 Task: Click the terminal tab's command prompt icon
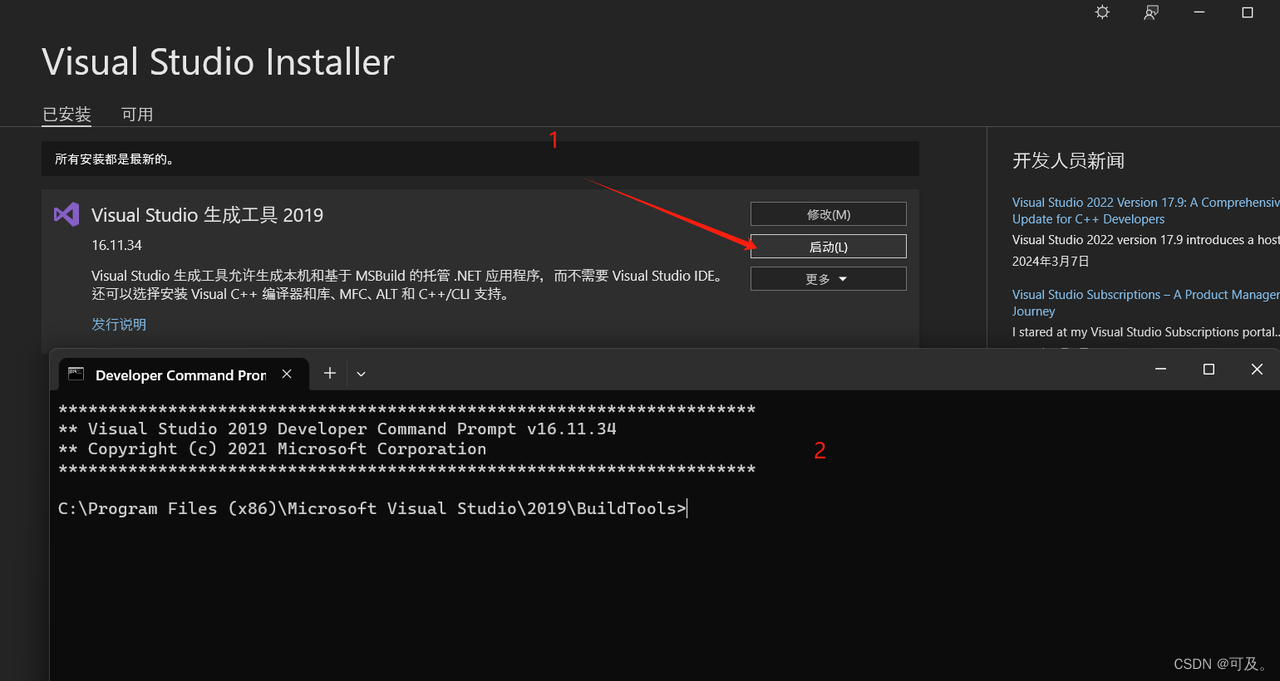pyautogui.click(x=76, y=374)
